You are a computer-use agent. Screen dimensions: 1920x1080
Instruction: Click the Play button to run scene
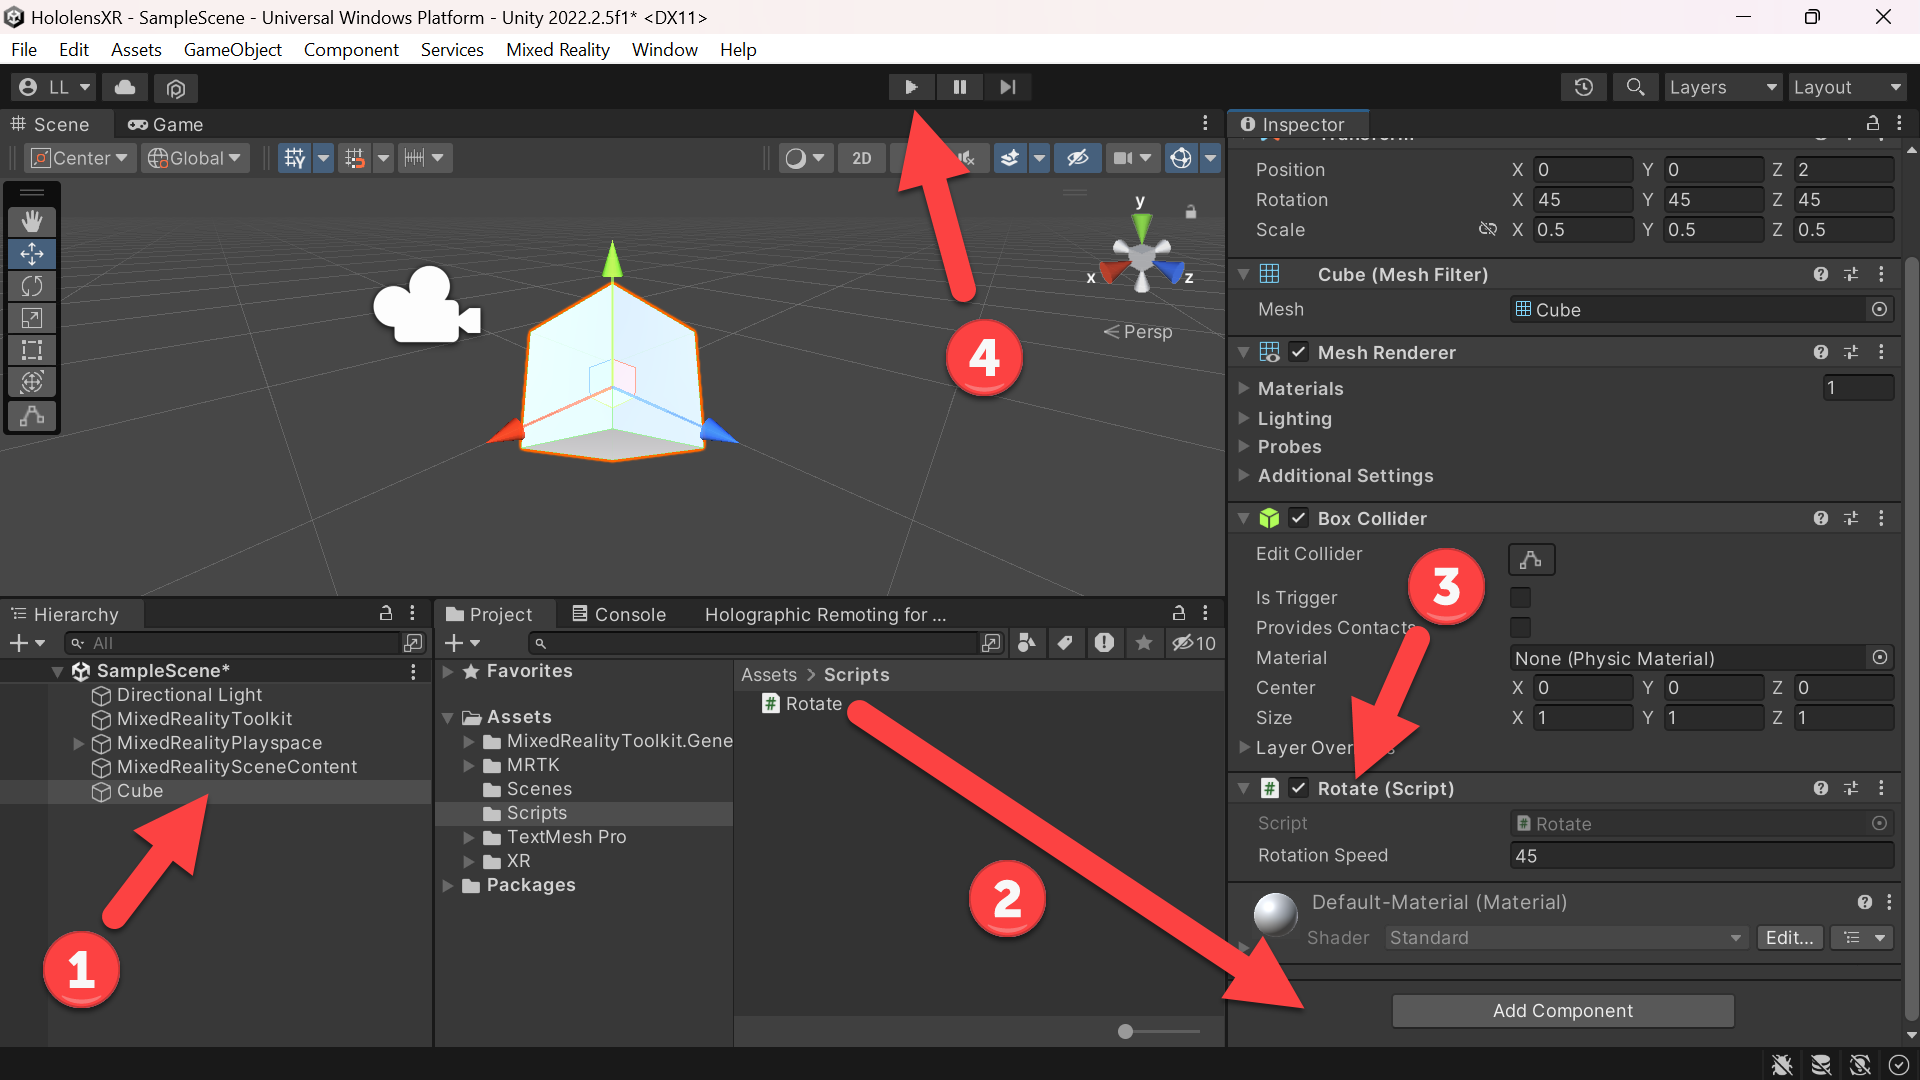(x=911, y=87)
